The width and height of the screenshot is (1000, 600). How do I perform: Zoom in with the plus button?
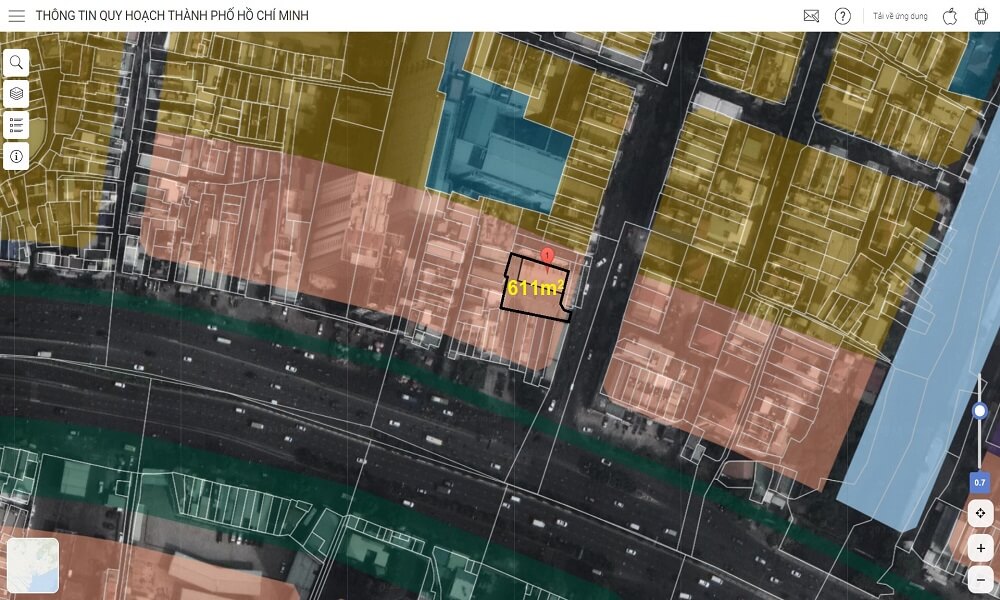point(981,548)
